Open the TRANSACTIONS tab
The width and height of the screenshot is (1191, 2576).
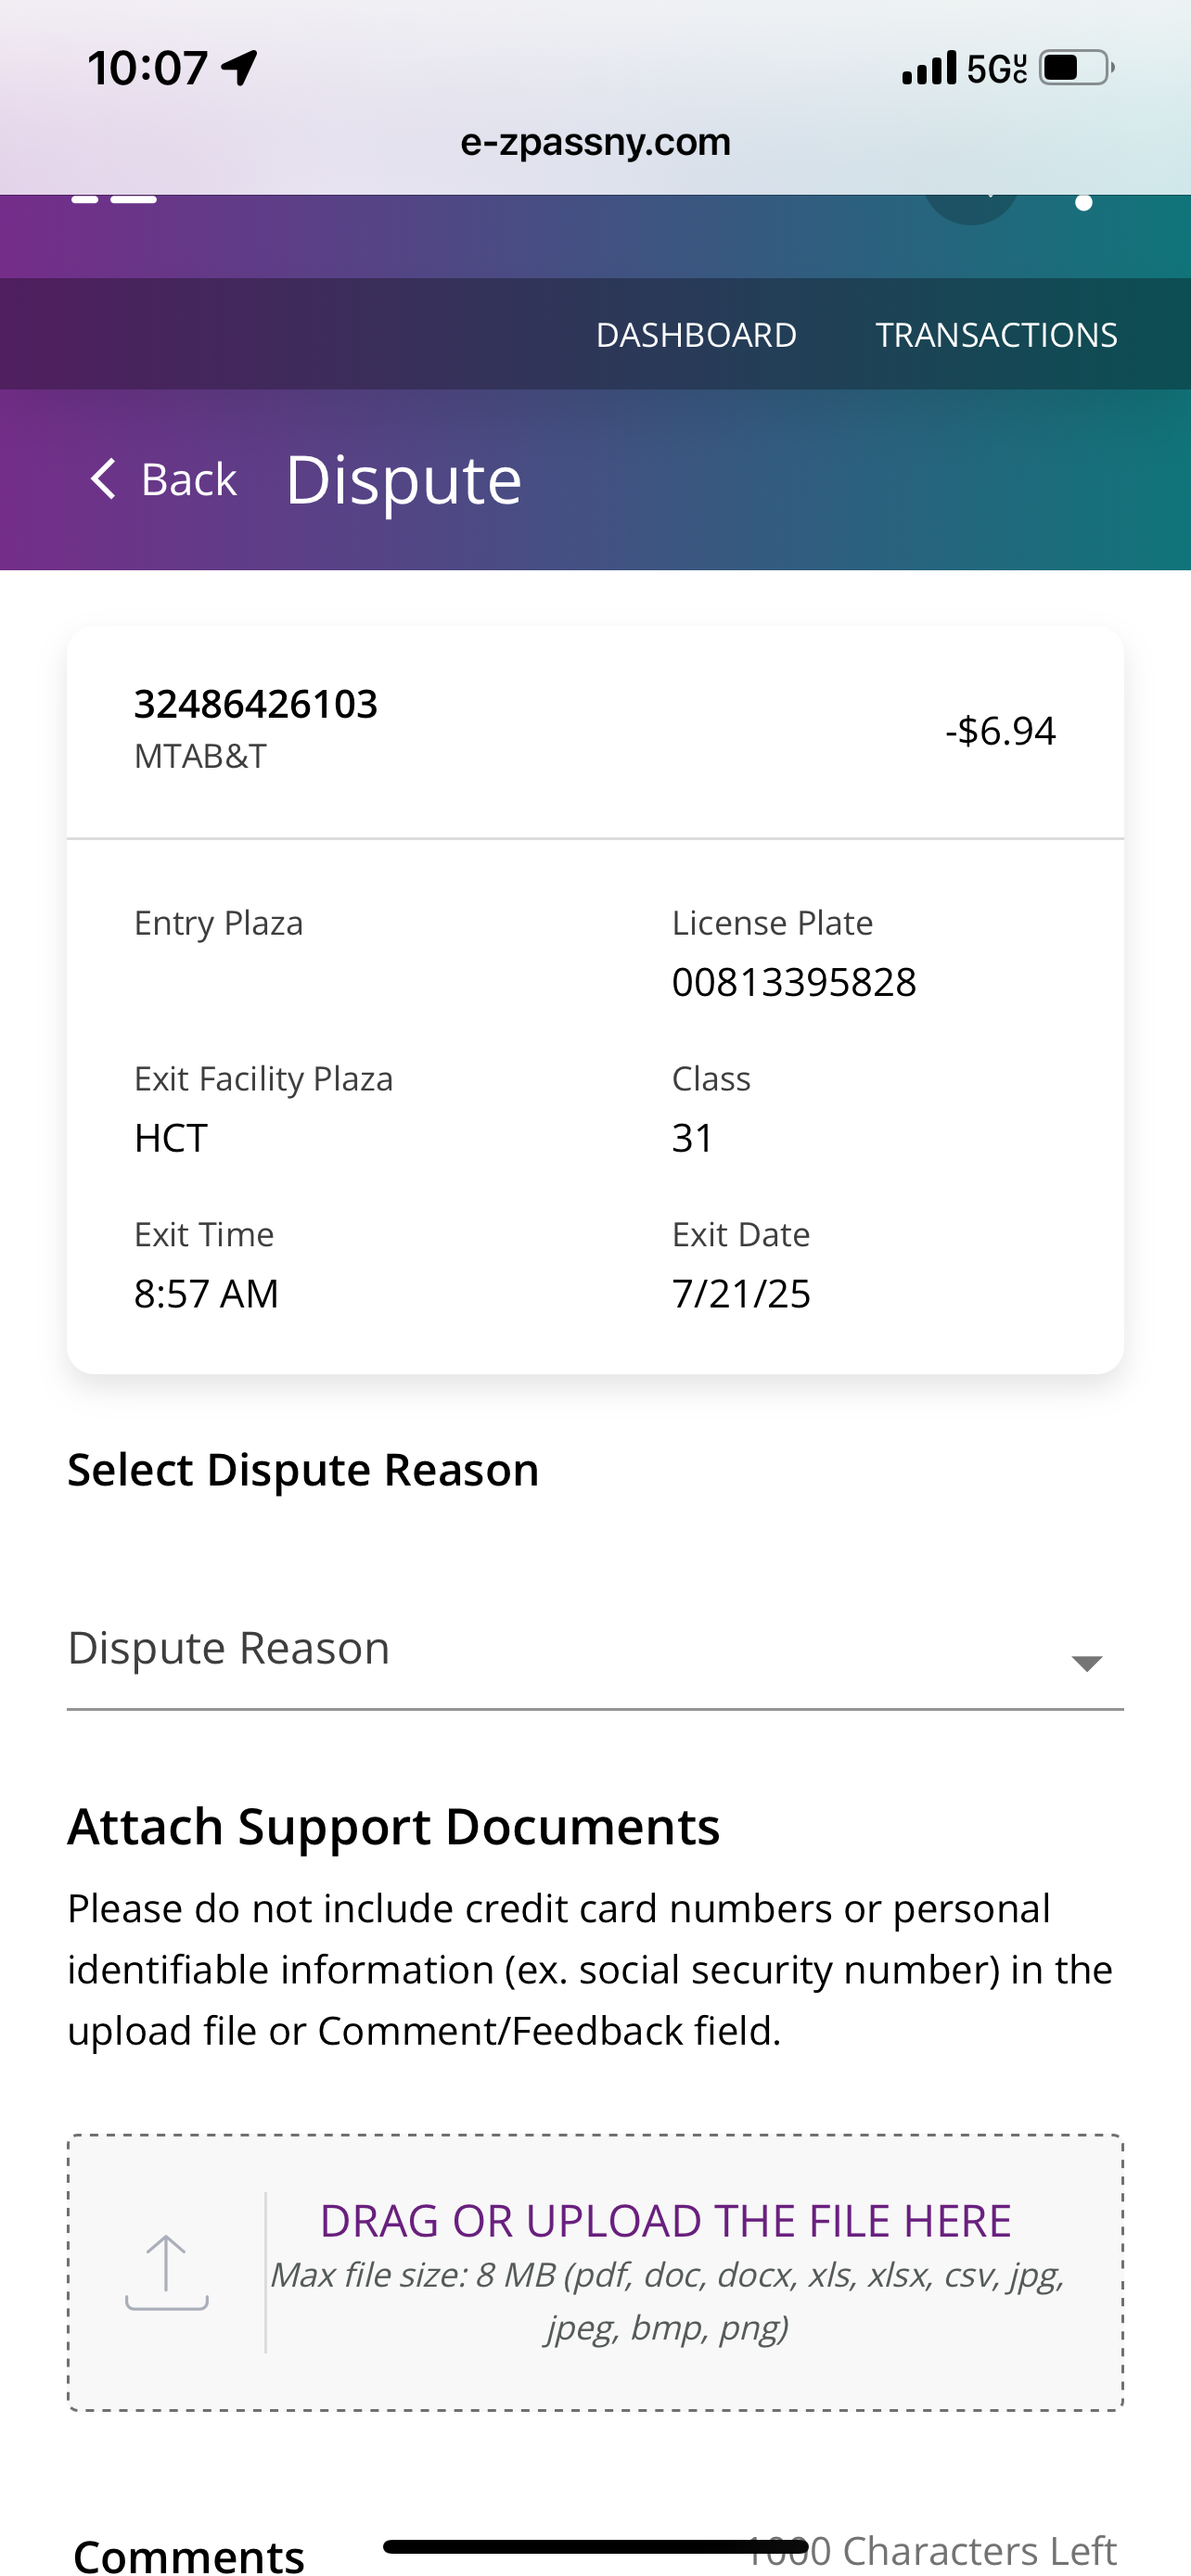pos(996,335)
